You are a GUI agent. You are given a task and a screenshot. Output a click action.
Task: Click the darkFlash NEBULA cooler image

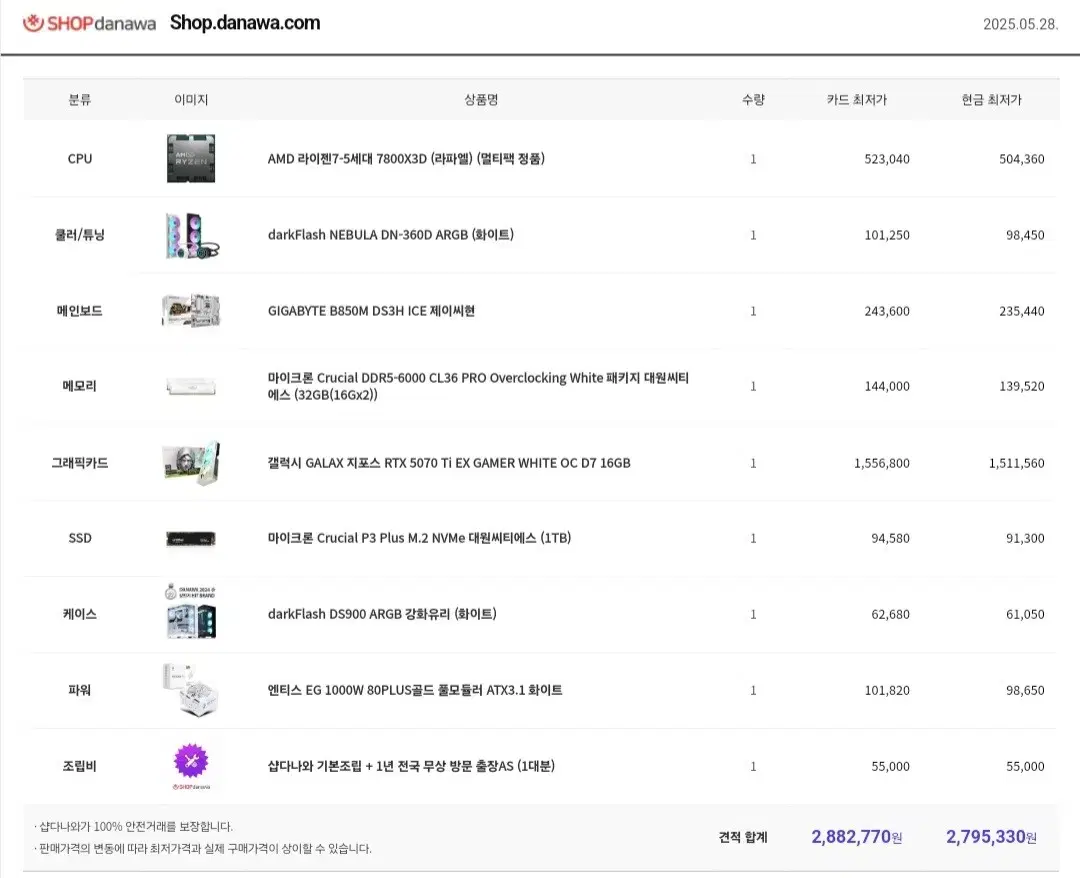pos(190,235)
